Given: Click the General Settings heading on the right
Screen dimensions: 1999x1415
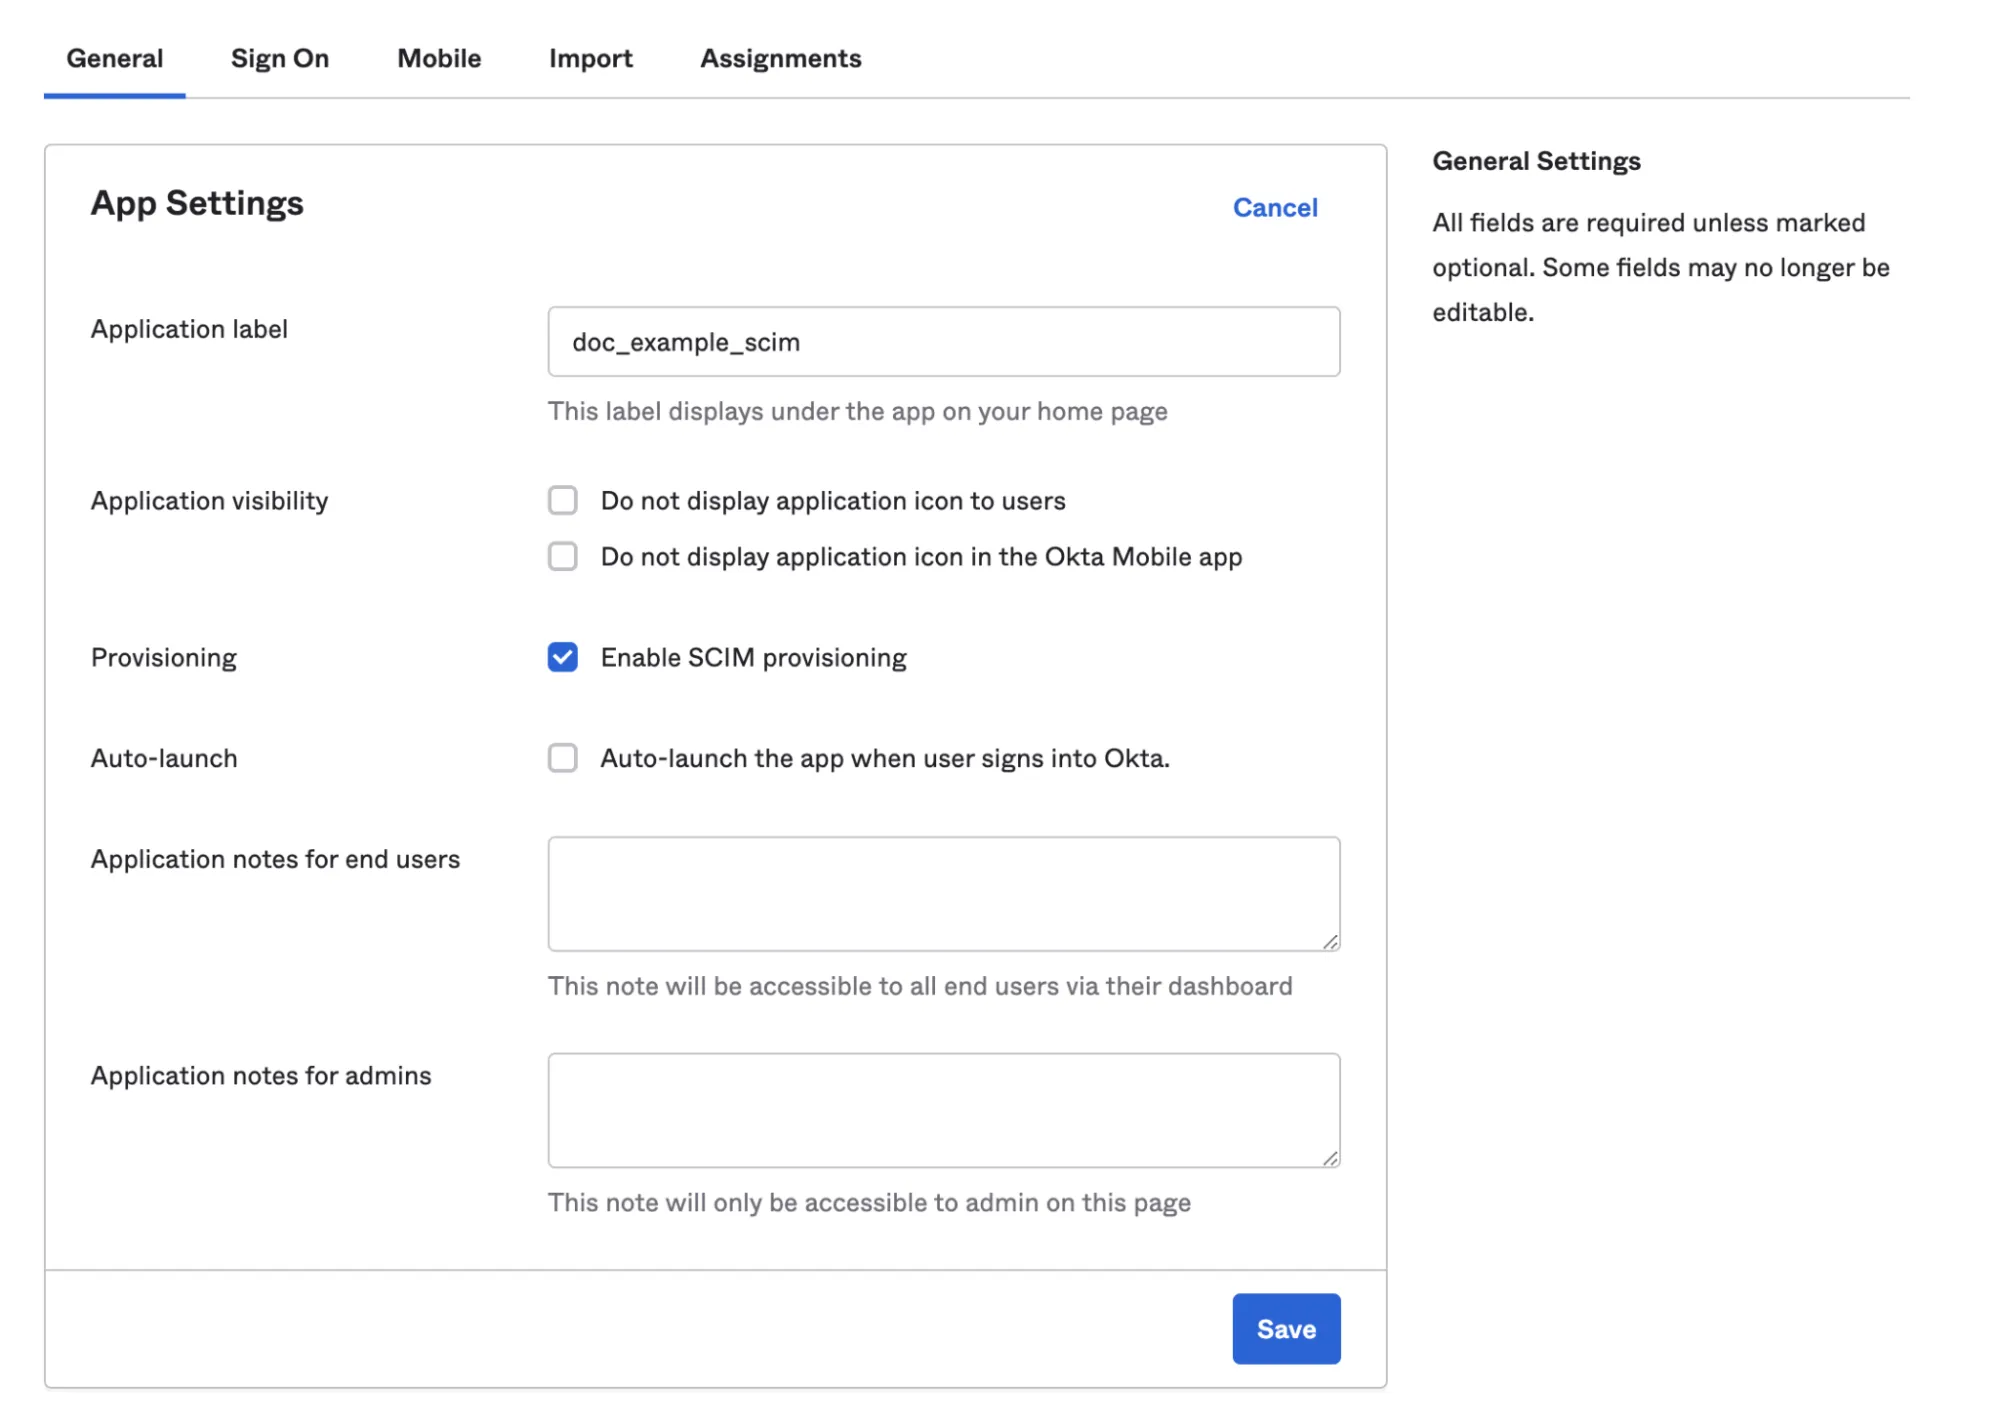Looking at the screenshot, I should coord(1535,160).
